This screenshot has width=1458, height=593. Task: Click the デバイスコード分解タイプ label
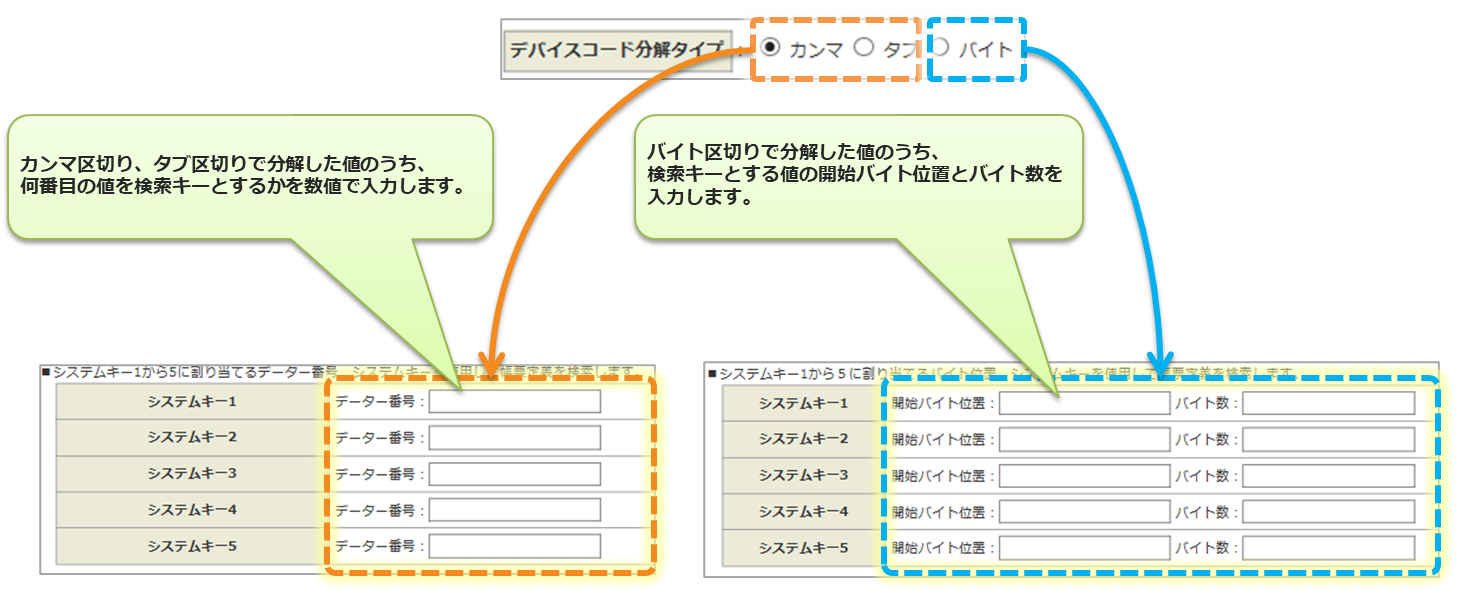pos(616,49)
